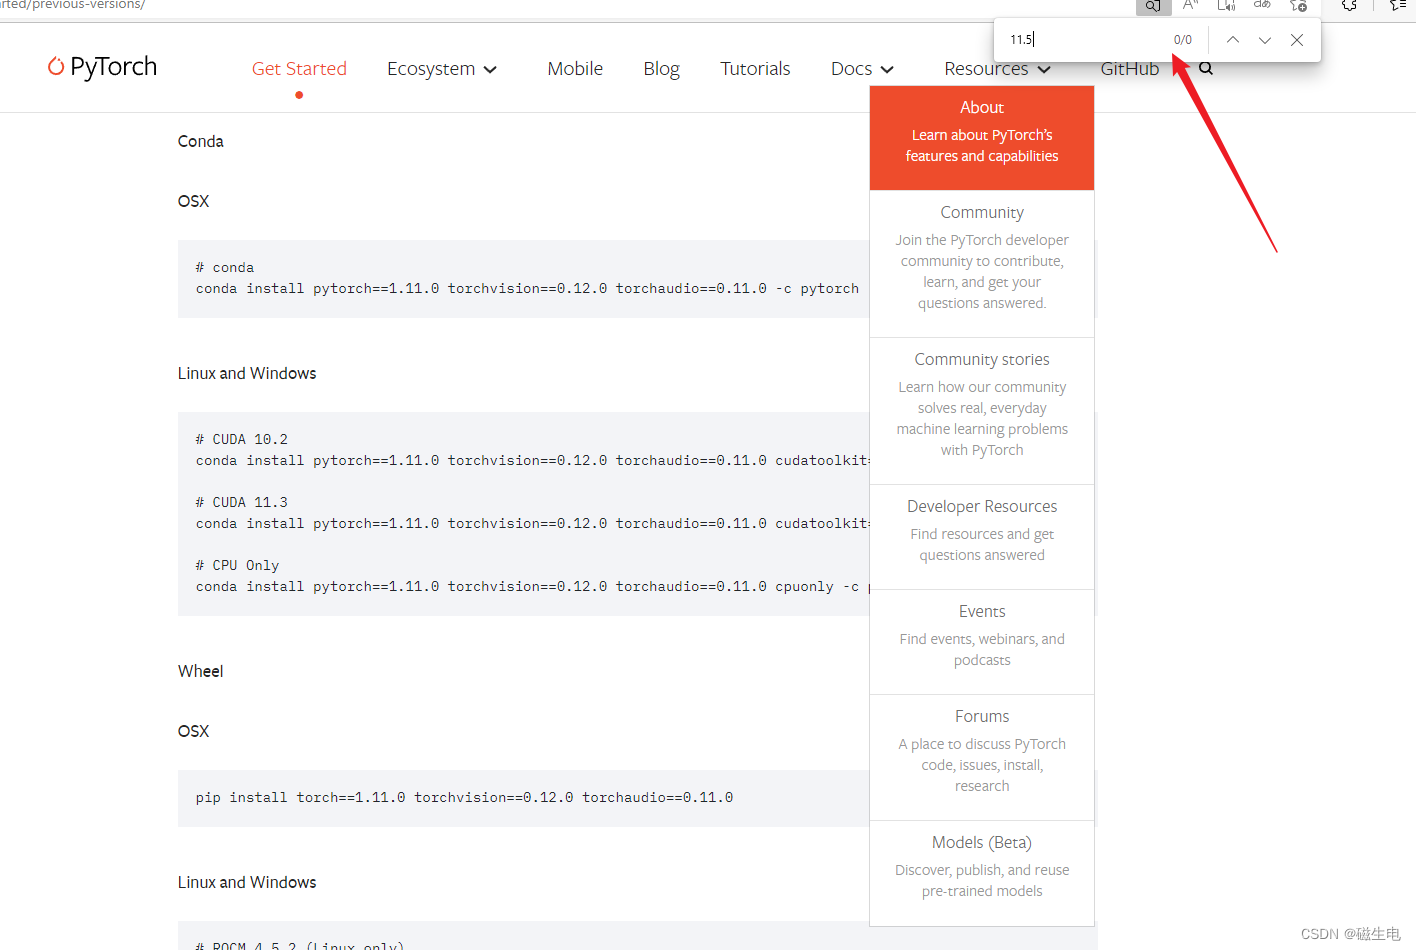Click the PyTorch logo
The height and width of the screenshot is (950, 1416).
tap(102, 67)
